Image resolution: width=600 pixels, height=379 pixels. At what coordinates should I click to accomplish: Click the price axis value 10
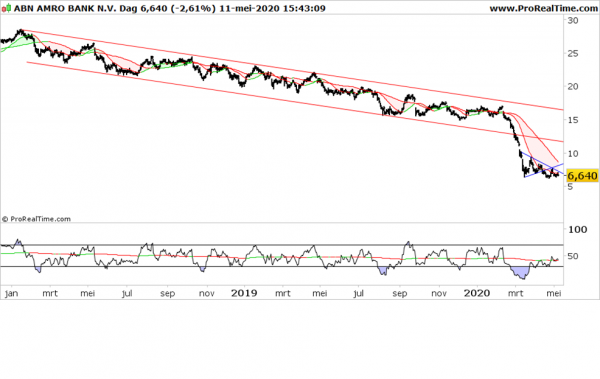[573, 153]
